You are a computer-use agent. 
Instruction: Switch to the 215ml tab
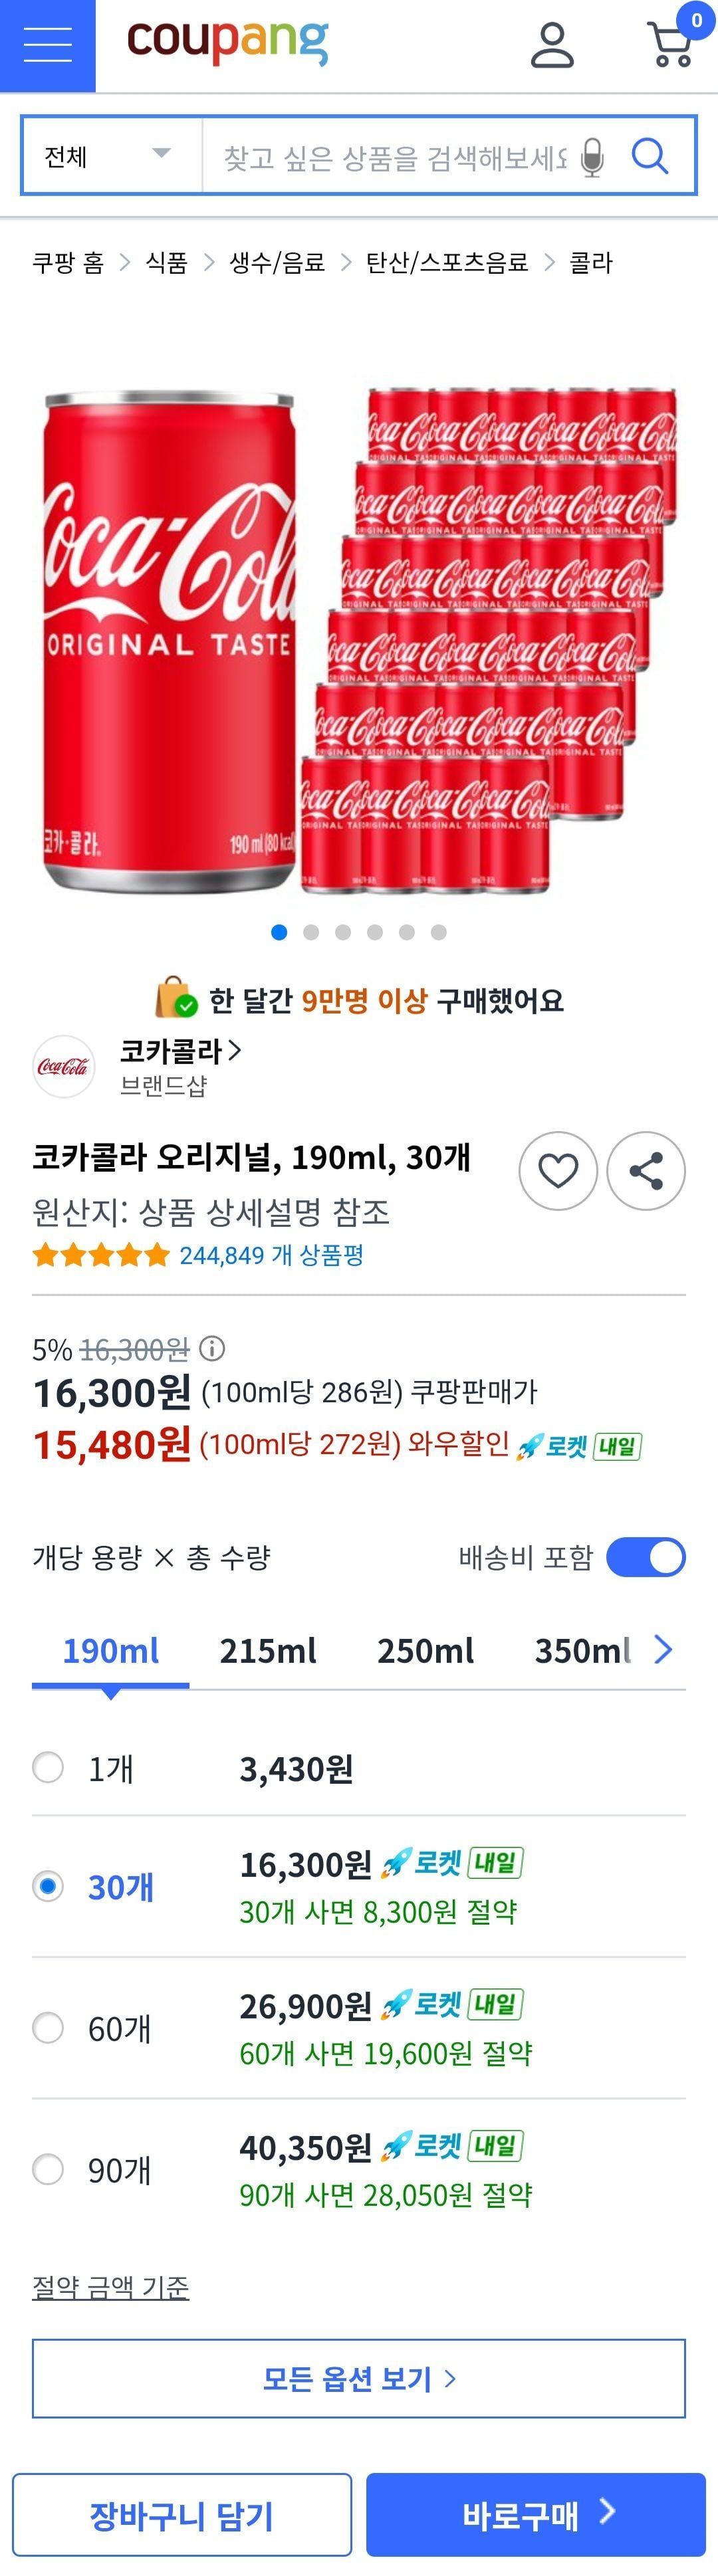click(x=268, y=1651)
